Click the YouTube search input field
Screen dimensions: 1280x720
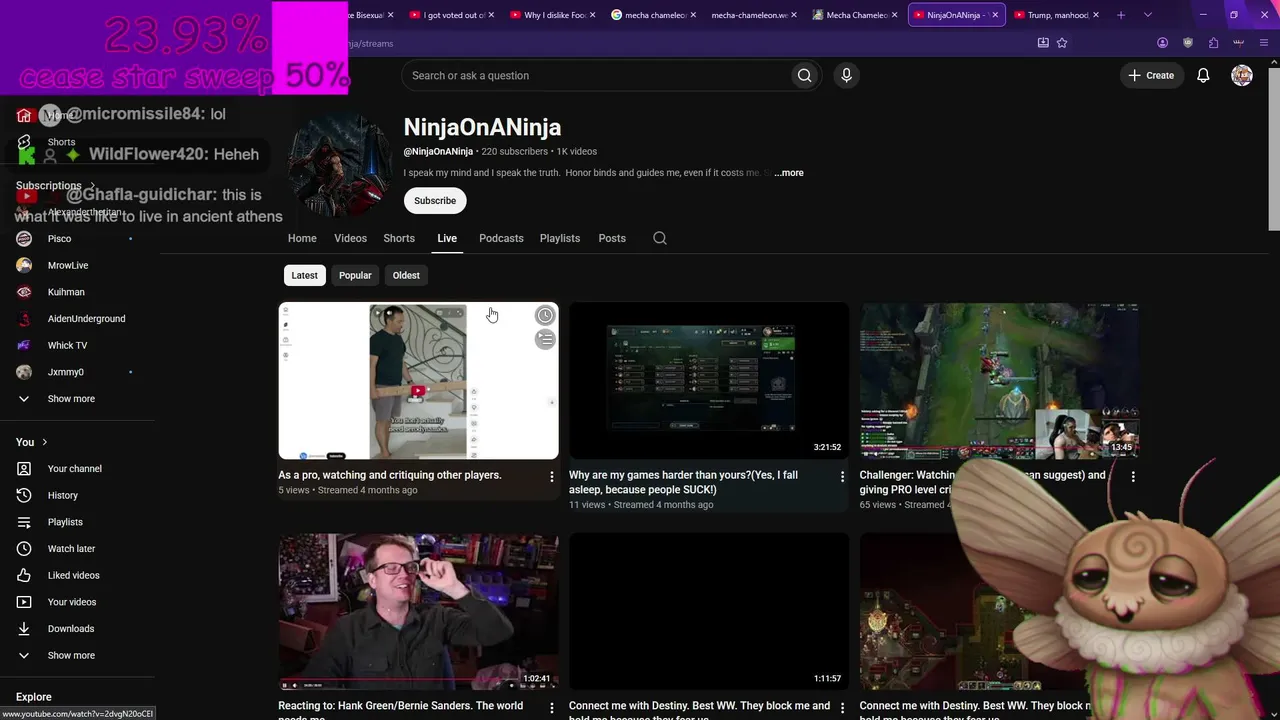pyautogui.click(x=595, y=76)
